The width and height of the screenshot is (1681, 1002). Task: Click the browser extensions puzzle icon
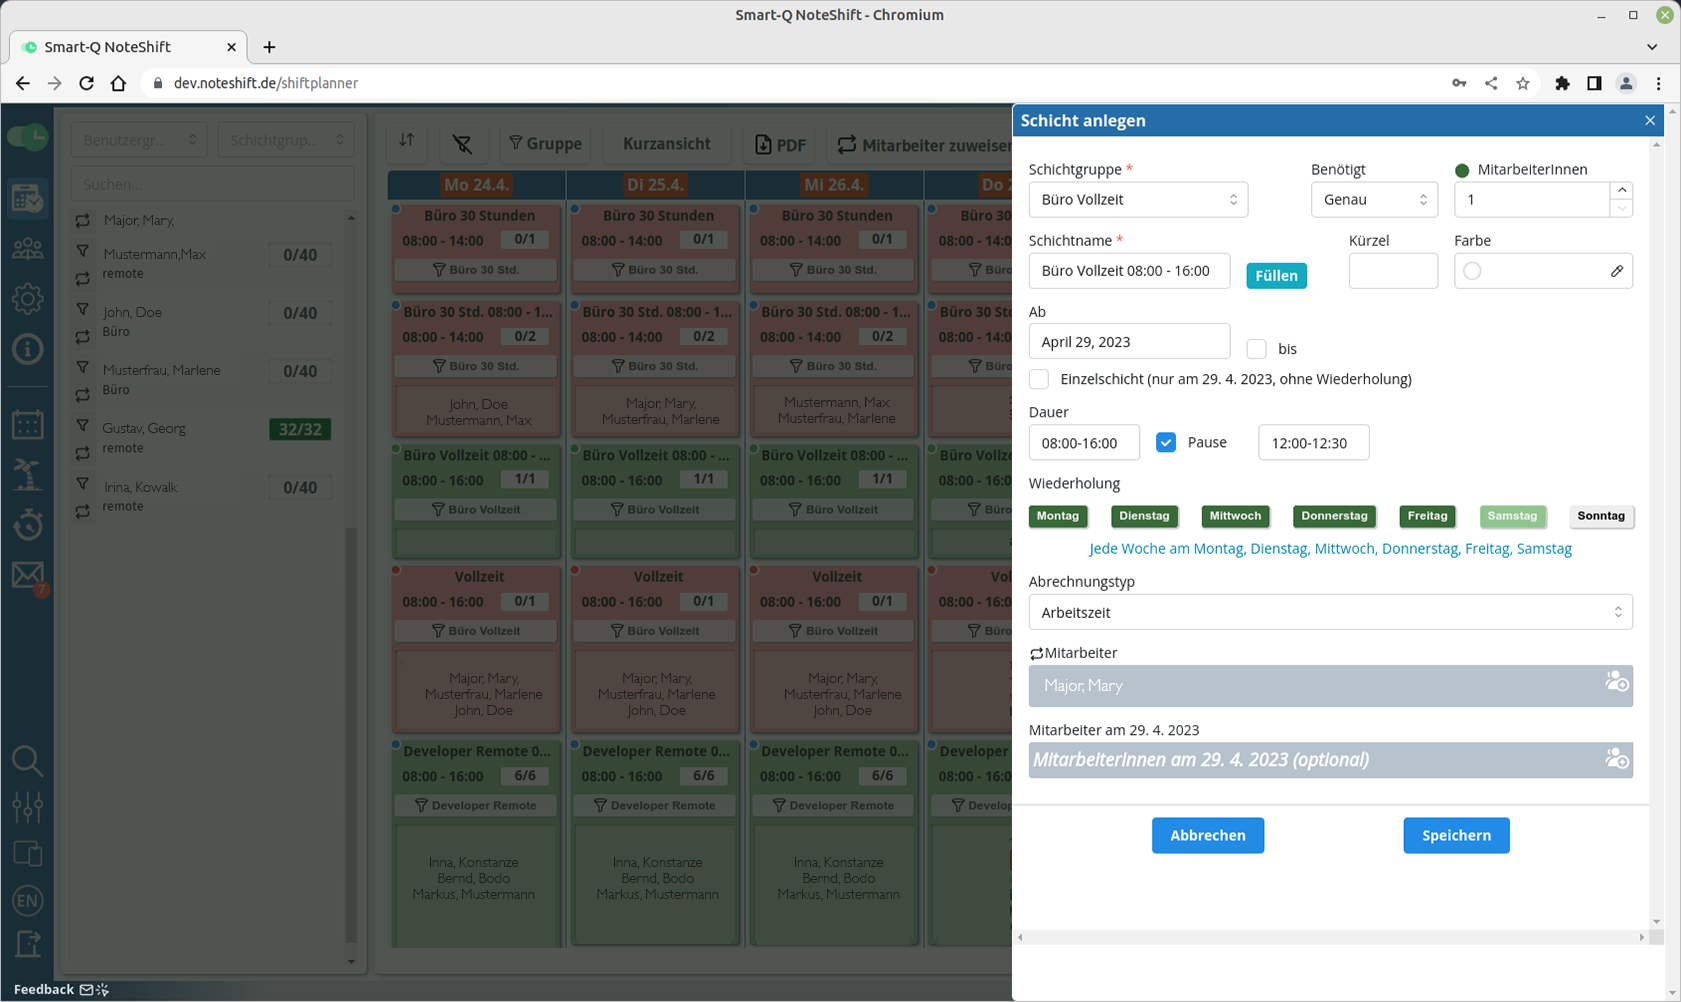(x=1562, y=83)
